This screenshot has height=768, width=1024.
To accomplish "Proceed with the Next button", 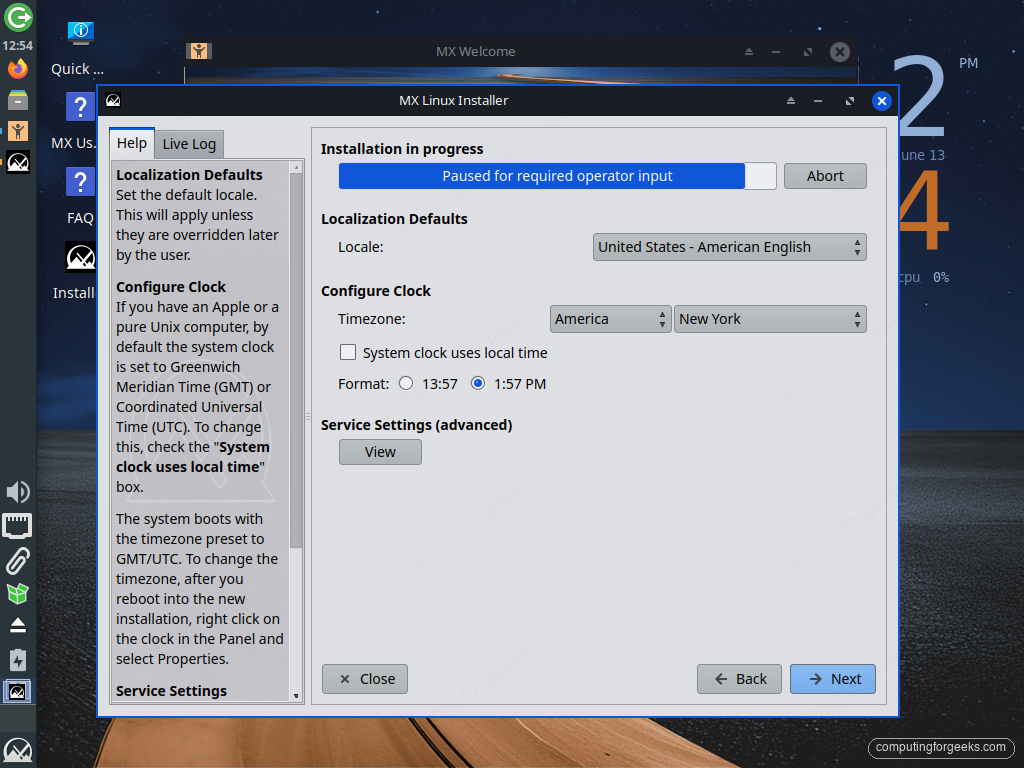I will tap(833, 679).
